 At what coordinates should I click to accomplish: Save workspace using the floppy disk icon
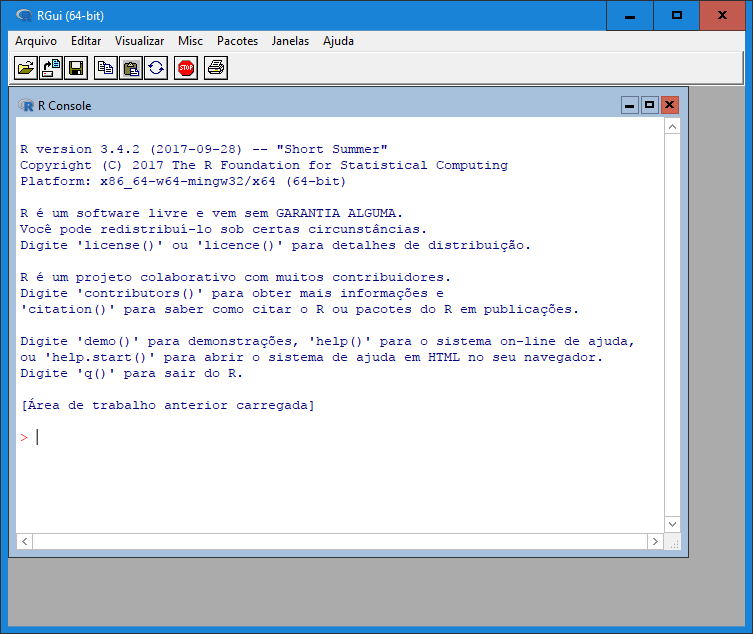point(75,68)
